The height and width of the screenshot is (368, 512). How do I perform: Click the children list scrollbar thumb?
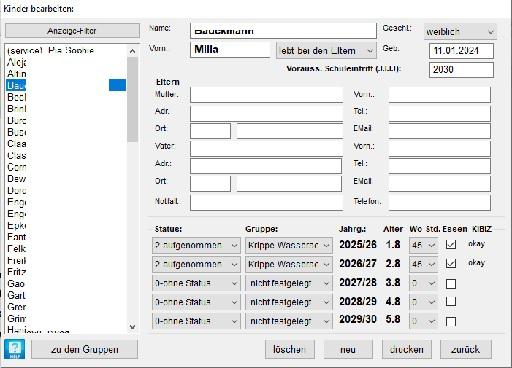pos(132,99)
